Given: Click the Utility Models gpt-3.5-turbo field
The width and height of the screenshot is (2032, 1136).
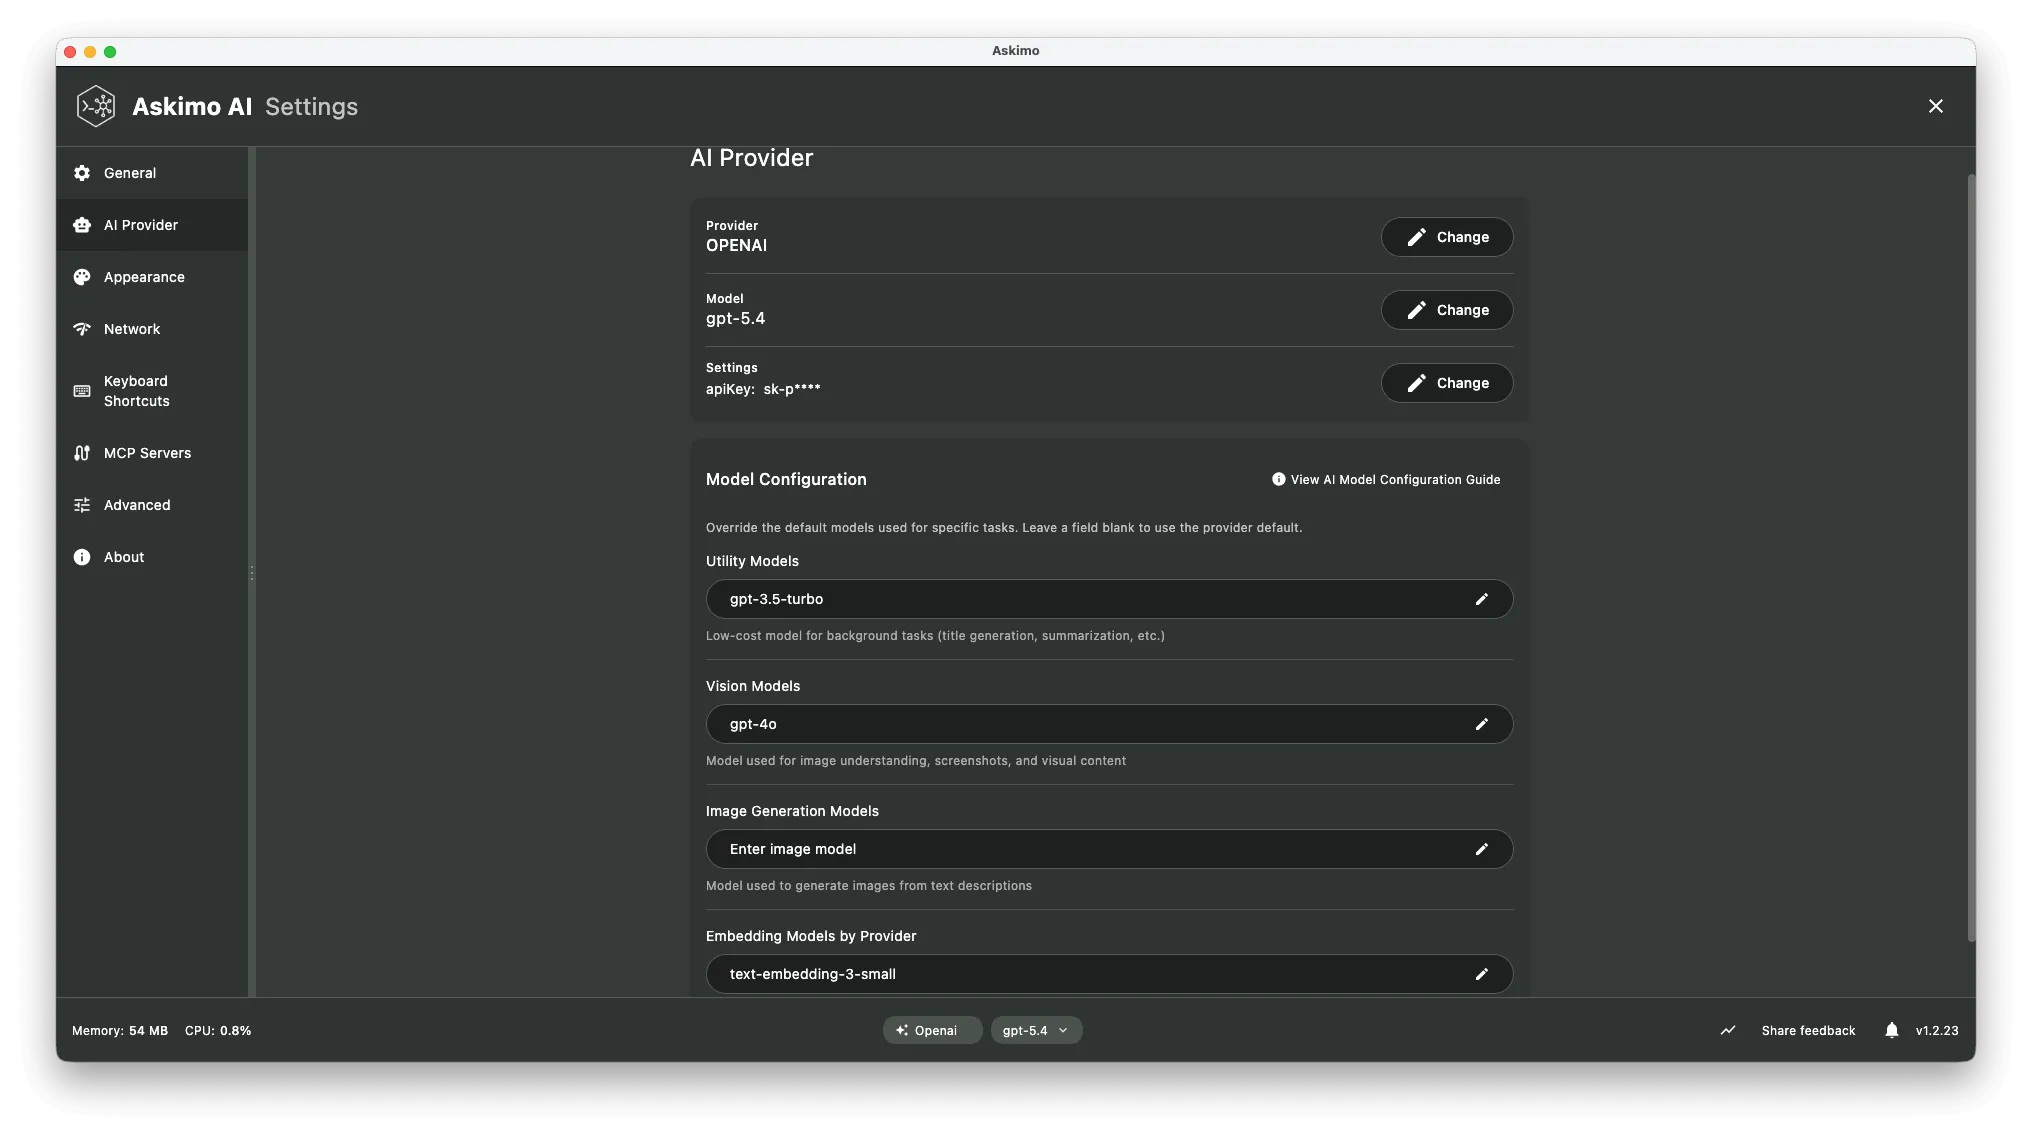Looking at the screenshot, I should pos(1109,599).
